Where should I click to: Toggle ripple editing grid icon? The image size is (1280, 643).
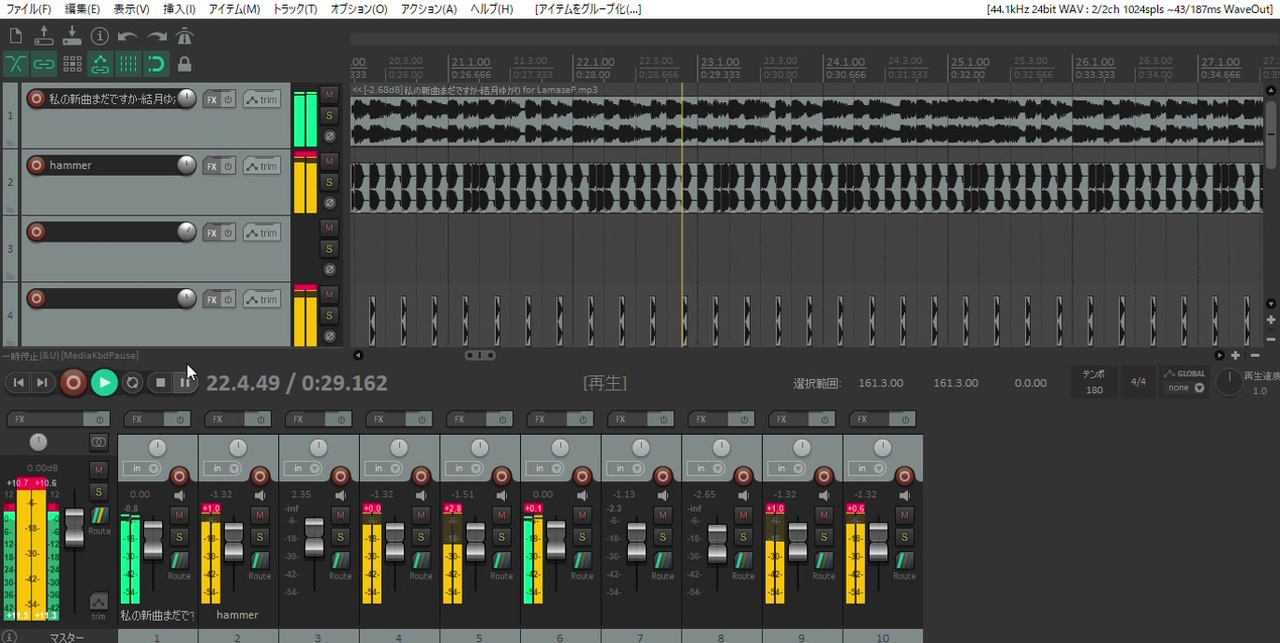pyautogui.click(x=72, y=64)
